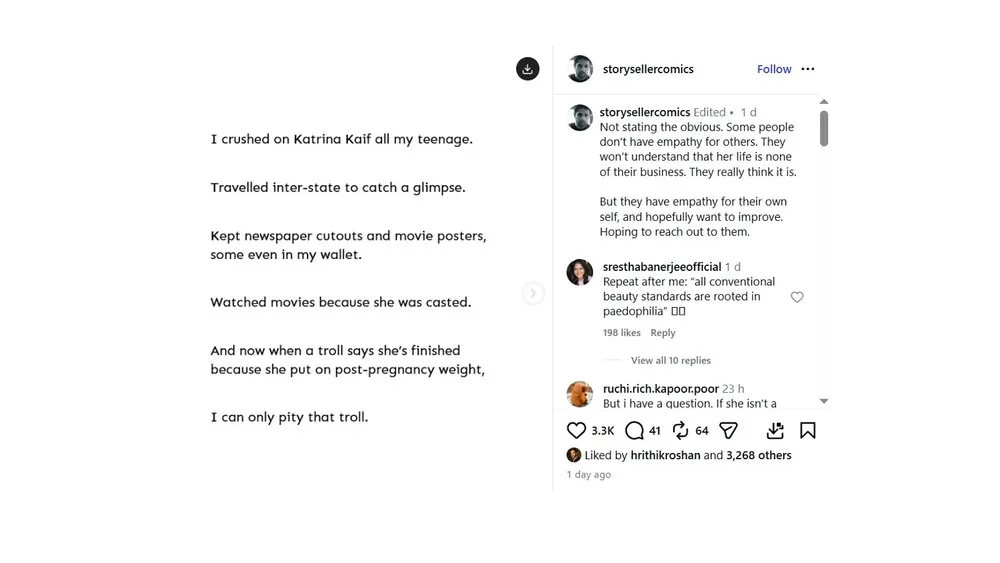Share the post with the paper plane icon

tap(728, 430)
